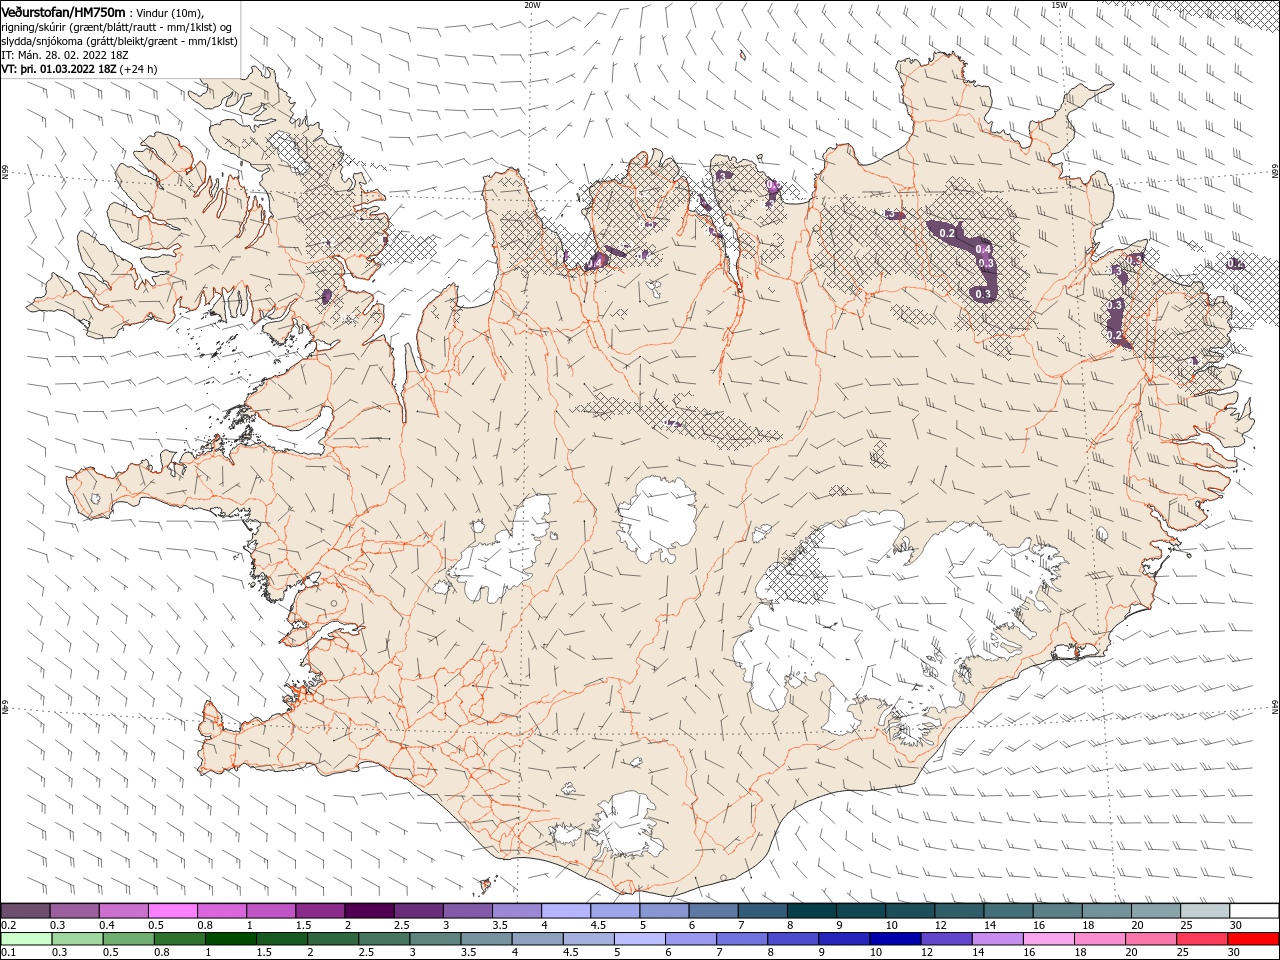This screenshot has height=960, width=1280.
Task: Select the blue rain-legend swatch between 7 and 8
Action: [741, 938]
